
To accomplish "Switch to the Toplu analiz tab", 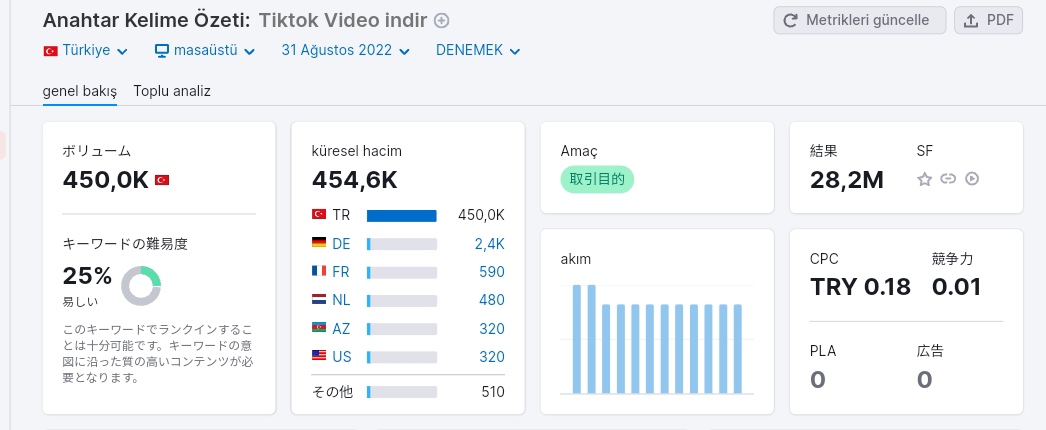I will tap(172, 91).
